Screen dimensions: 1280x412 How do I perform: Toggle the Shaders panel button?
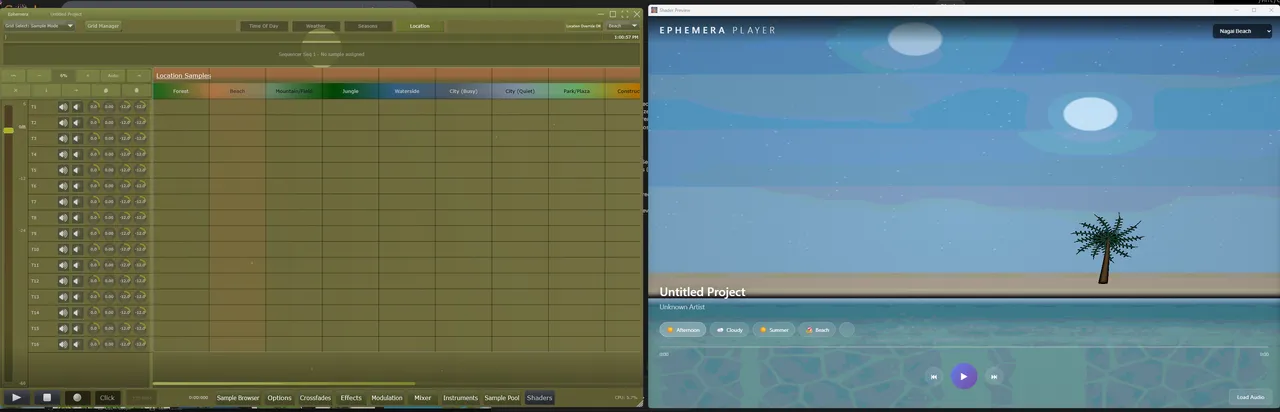tap(539, 398)
